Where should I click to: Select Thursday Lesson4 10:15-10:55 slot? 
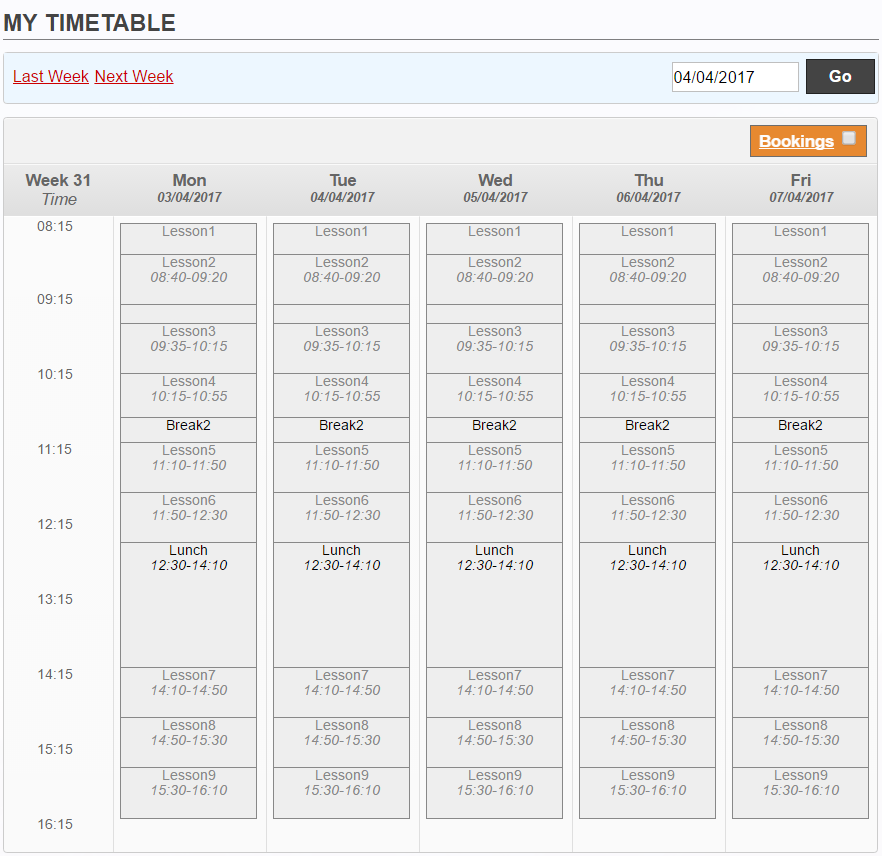(x=647, y=395)
